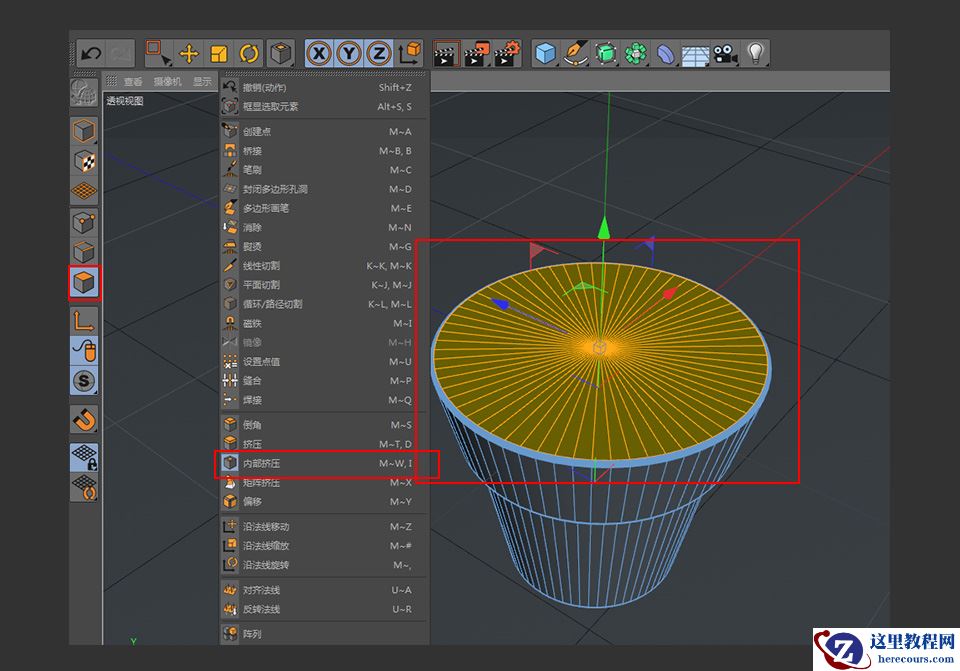
Task: Switch to polygon edit mode in left sidebar
Action: 83,283
